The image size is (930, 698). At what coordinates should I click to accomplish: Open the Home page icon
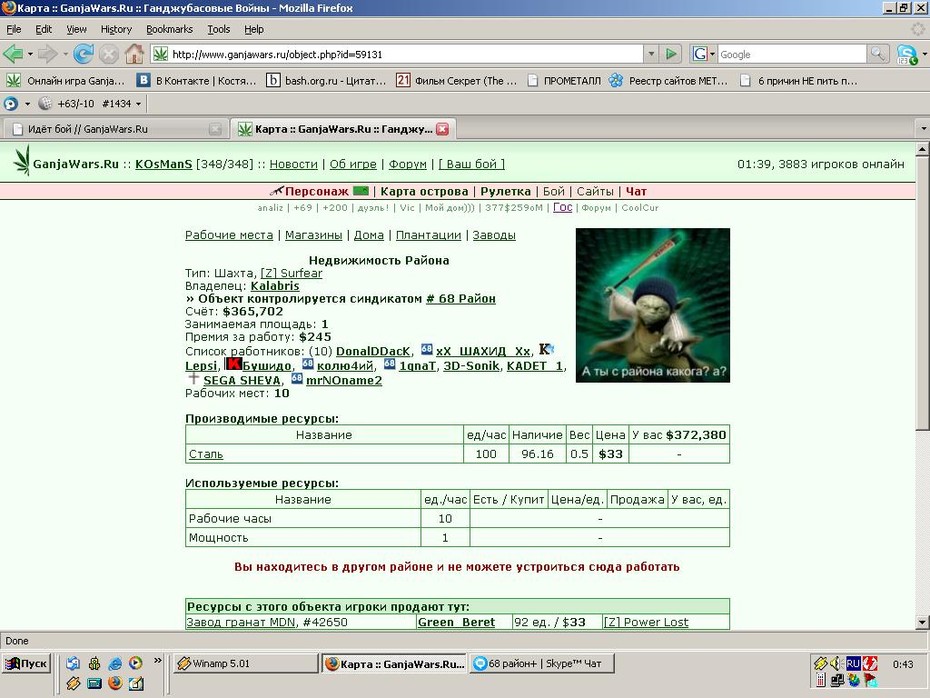point(134,54)
